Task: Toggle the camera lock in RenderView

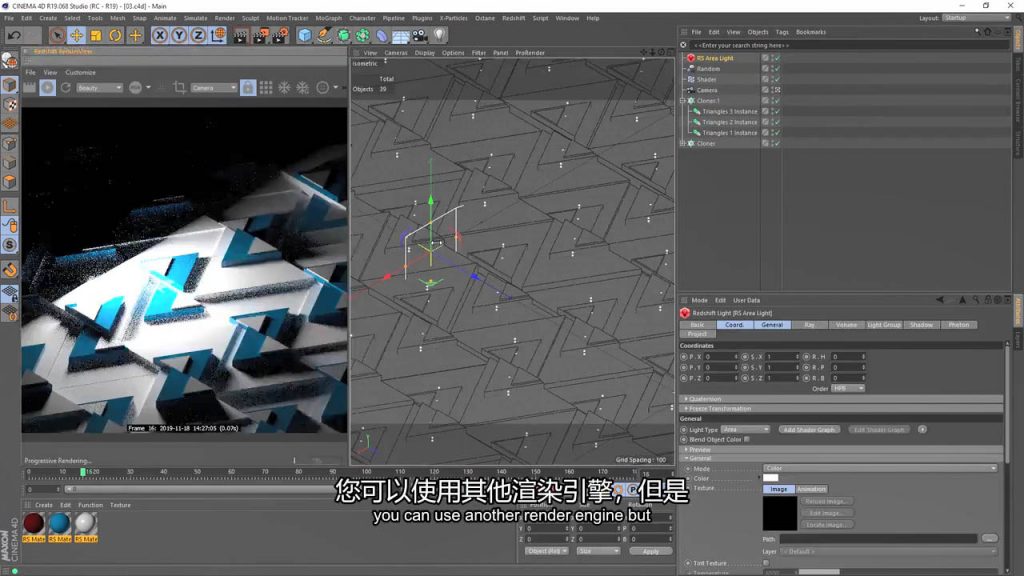Action: [x=248, y=88]
